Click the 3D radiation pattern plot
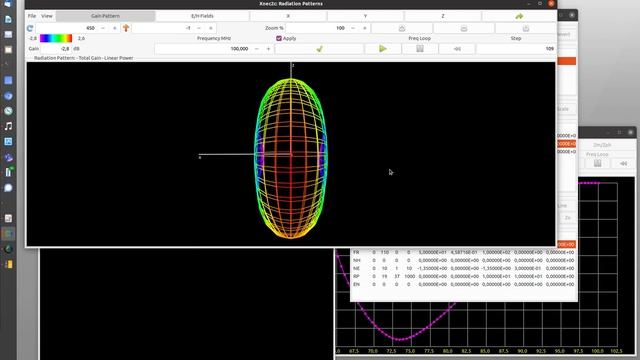This screenshot has height=360, width=640. (x=291, y=154)
